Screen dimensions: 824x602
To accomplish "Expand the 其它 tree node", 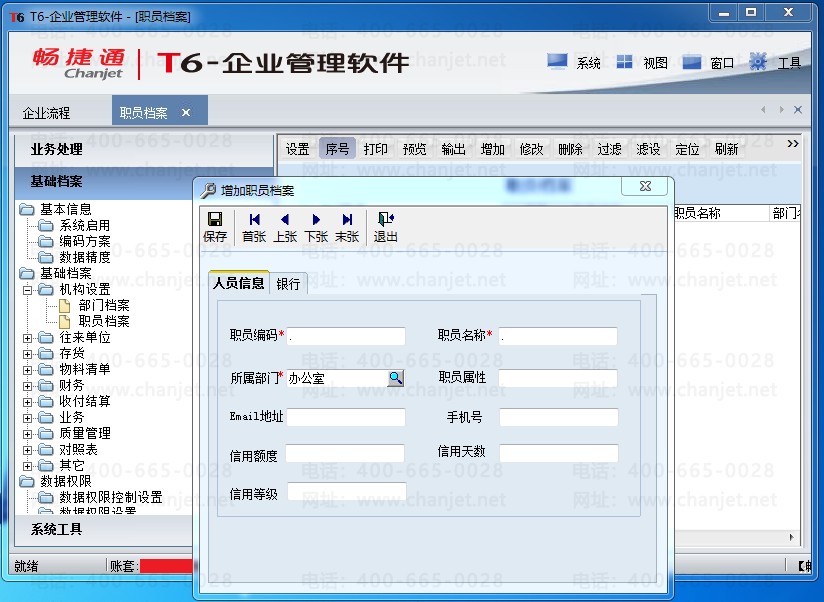I will click(x=27, y=466).
